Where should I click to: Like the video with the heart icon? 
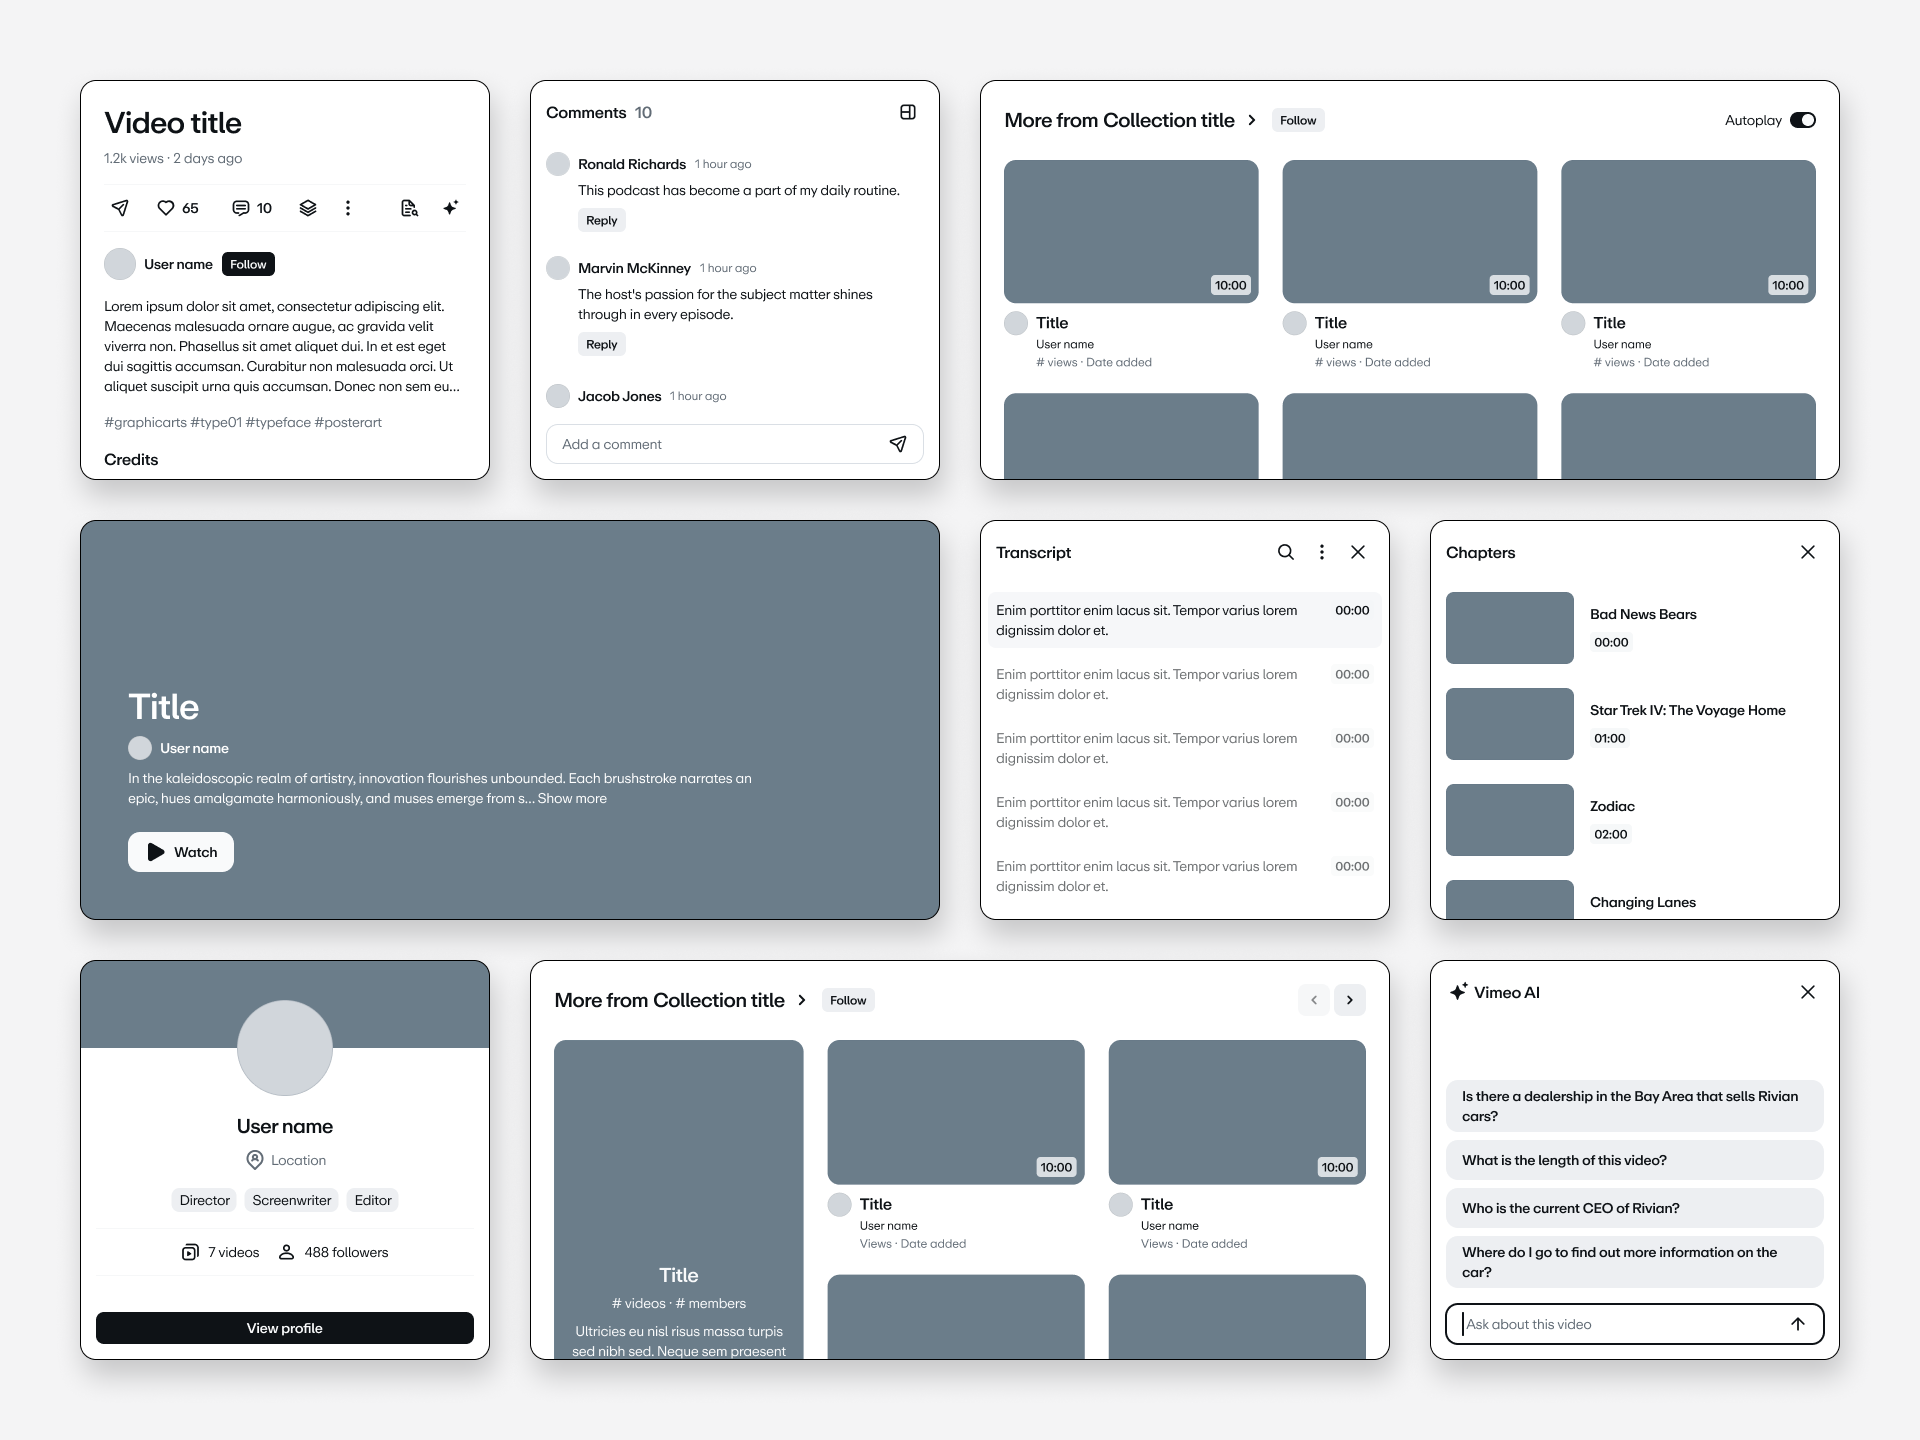point(166,208)
